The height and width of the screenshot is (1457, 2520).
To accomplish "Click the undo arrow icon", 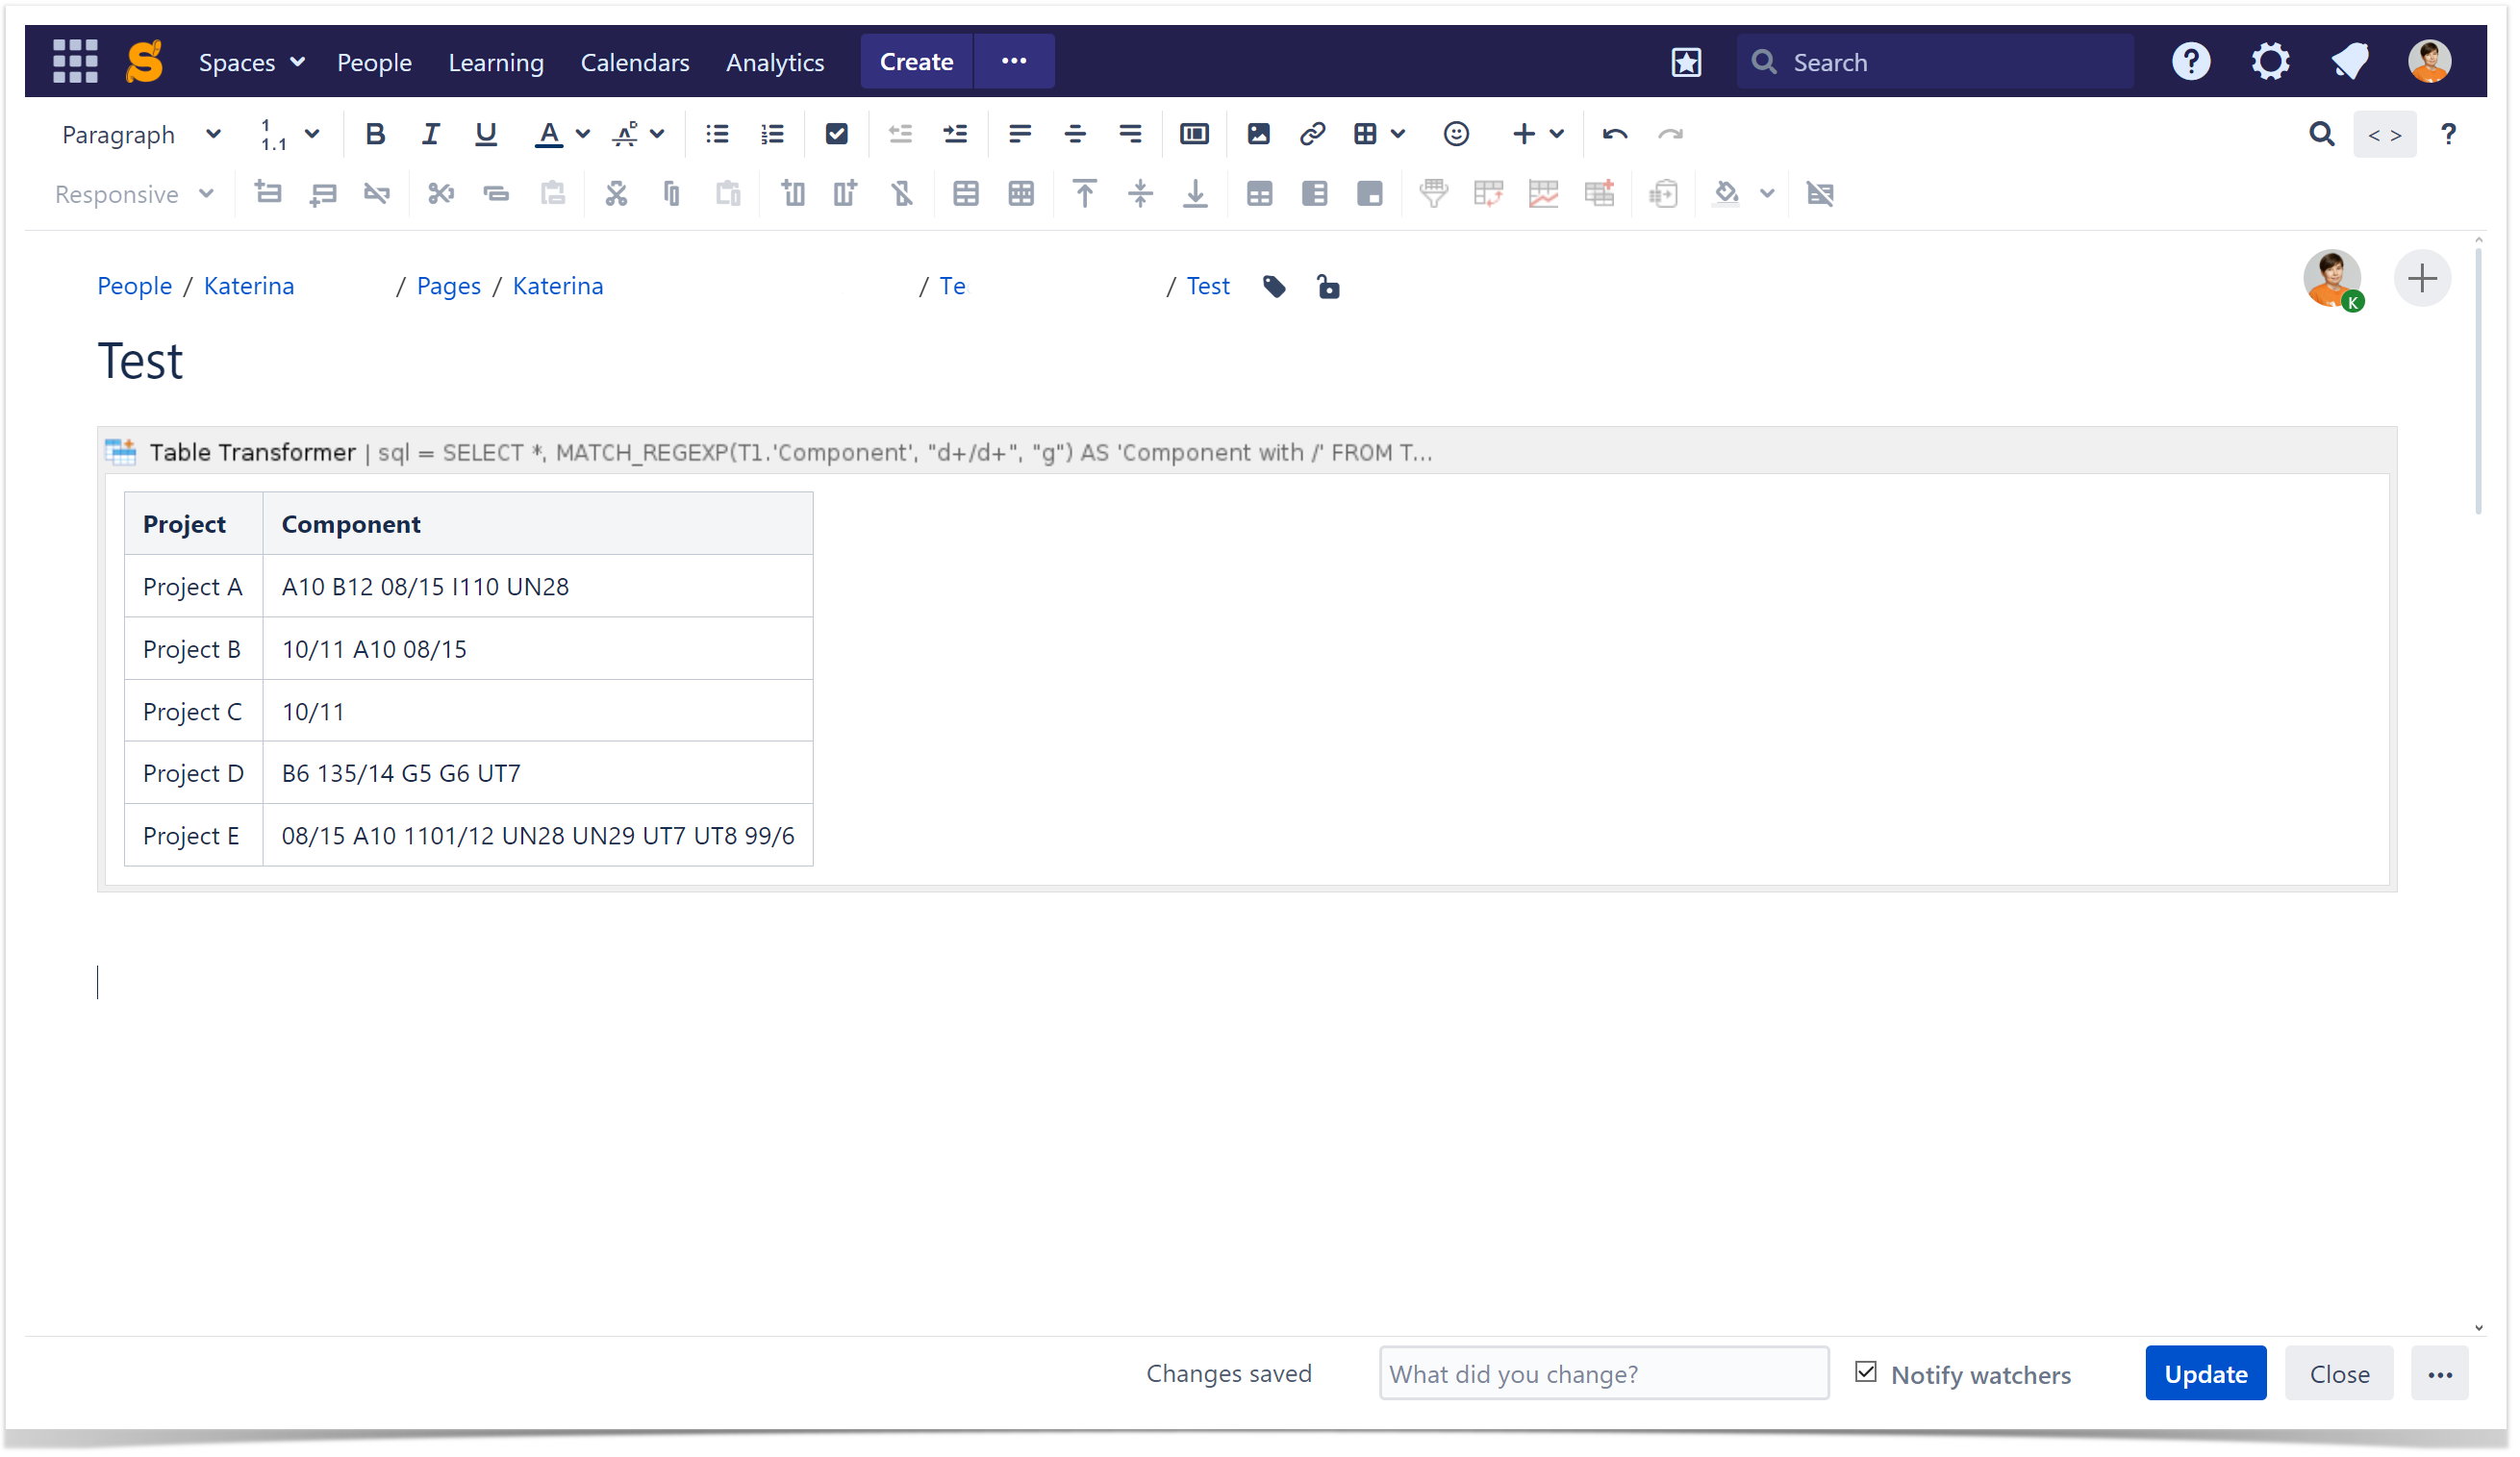I will (1614, 134).
